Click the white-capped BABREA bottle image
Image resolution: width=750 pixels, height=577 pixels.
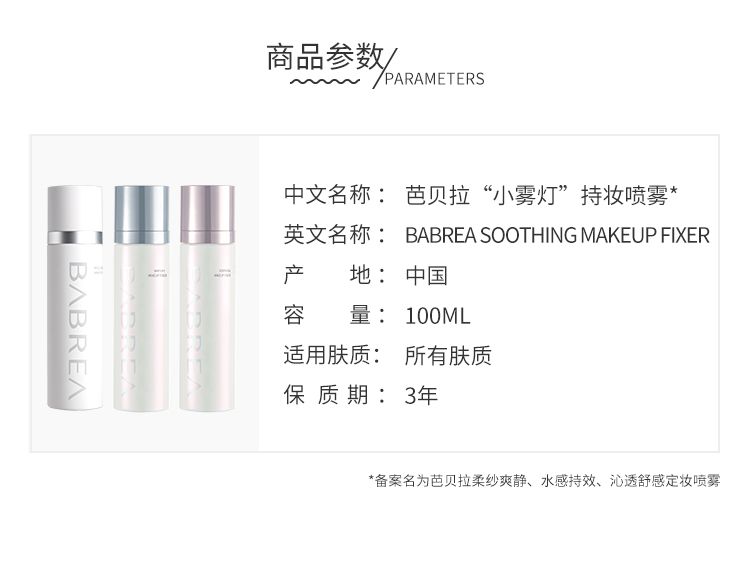pyautogui.click(x=75, y=298)
